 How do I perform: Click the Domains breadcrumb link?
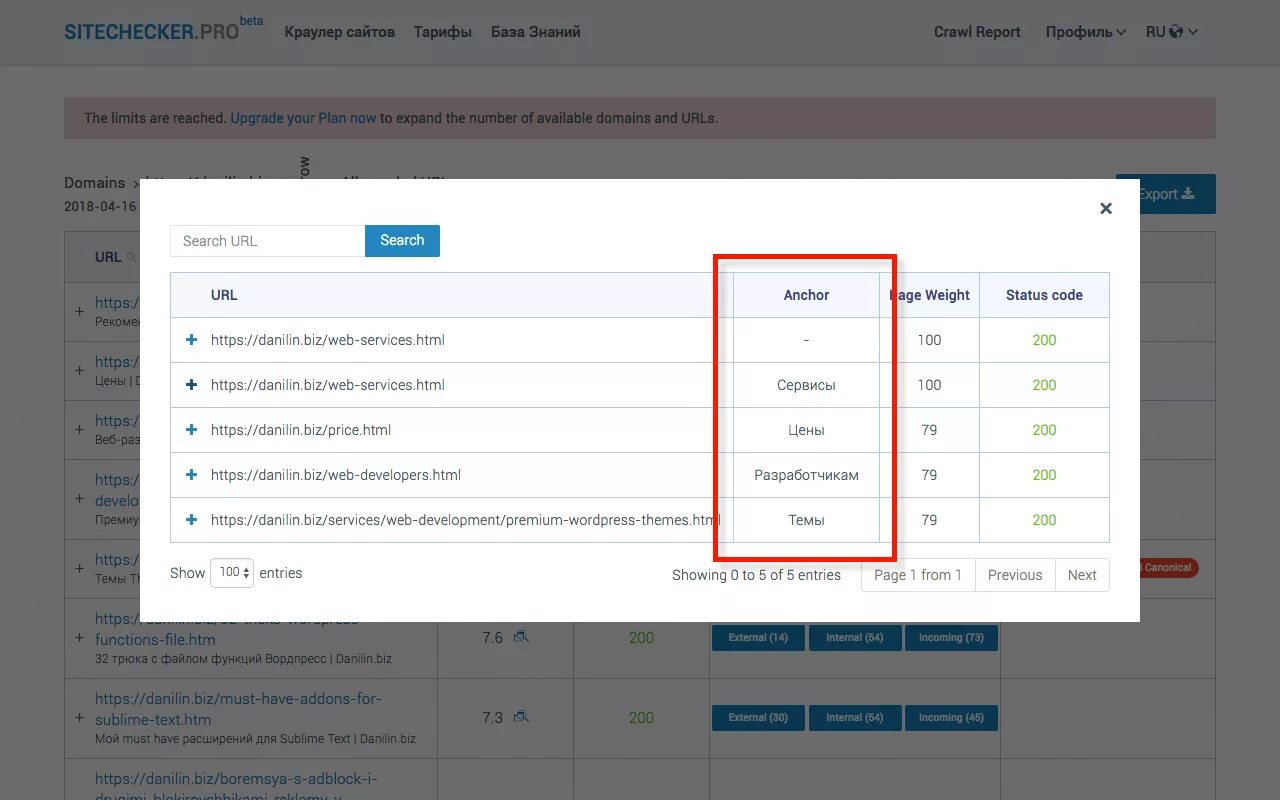[95, 183]
